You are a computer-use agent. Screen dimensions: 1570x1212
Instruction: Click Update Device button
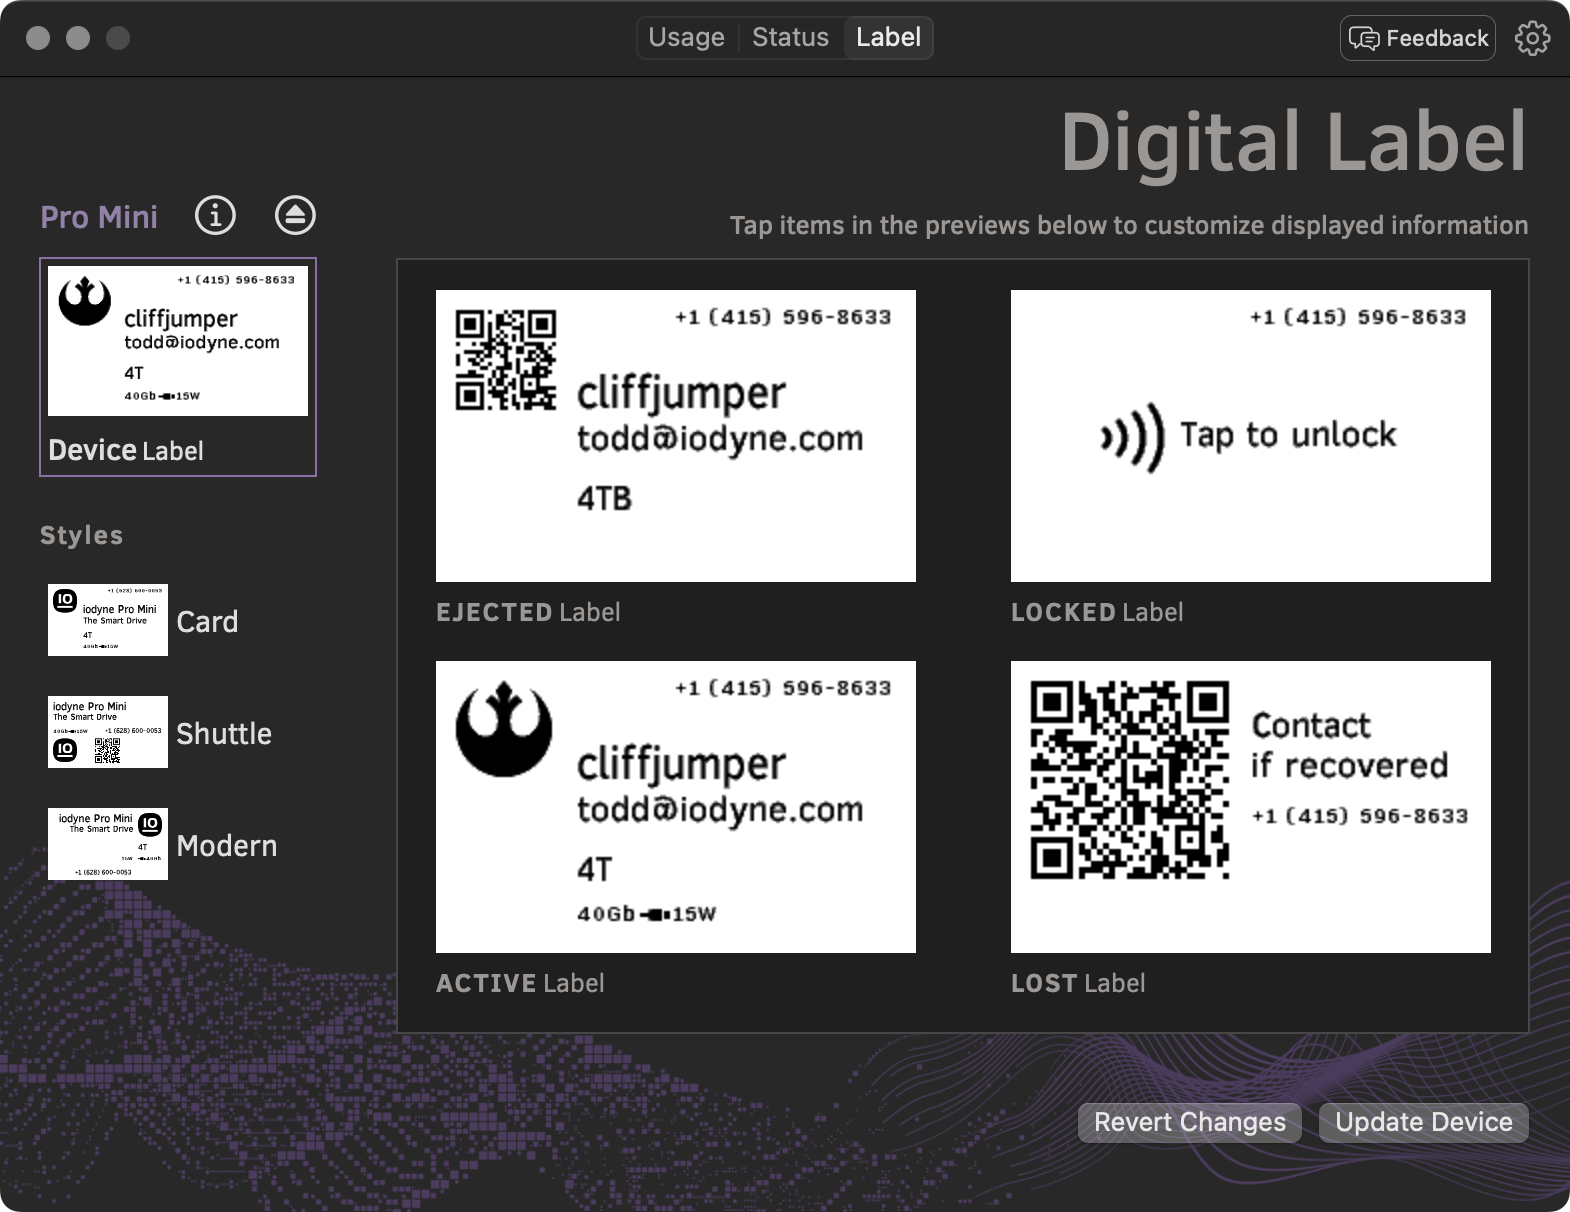(1424, 1122)
